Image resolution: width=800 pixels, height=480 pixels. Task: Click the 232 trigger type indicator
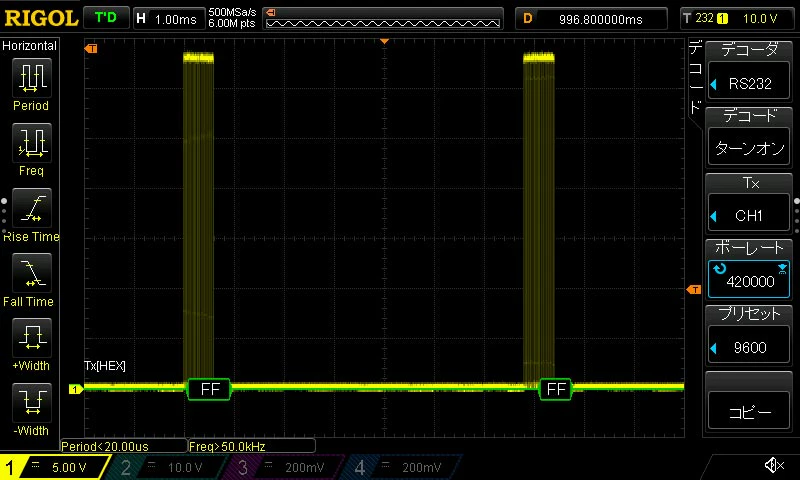[x=705, y=18]
